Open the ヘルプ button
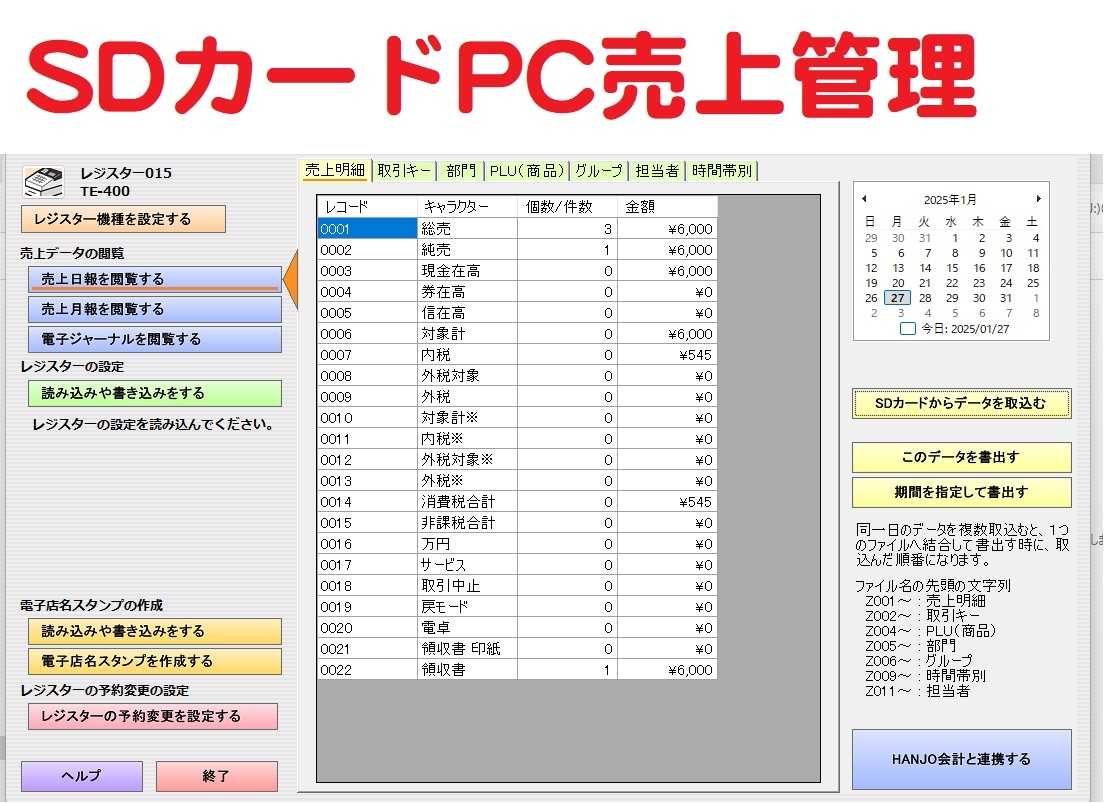 click(x=82, y=776)
